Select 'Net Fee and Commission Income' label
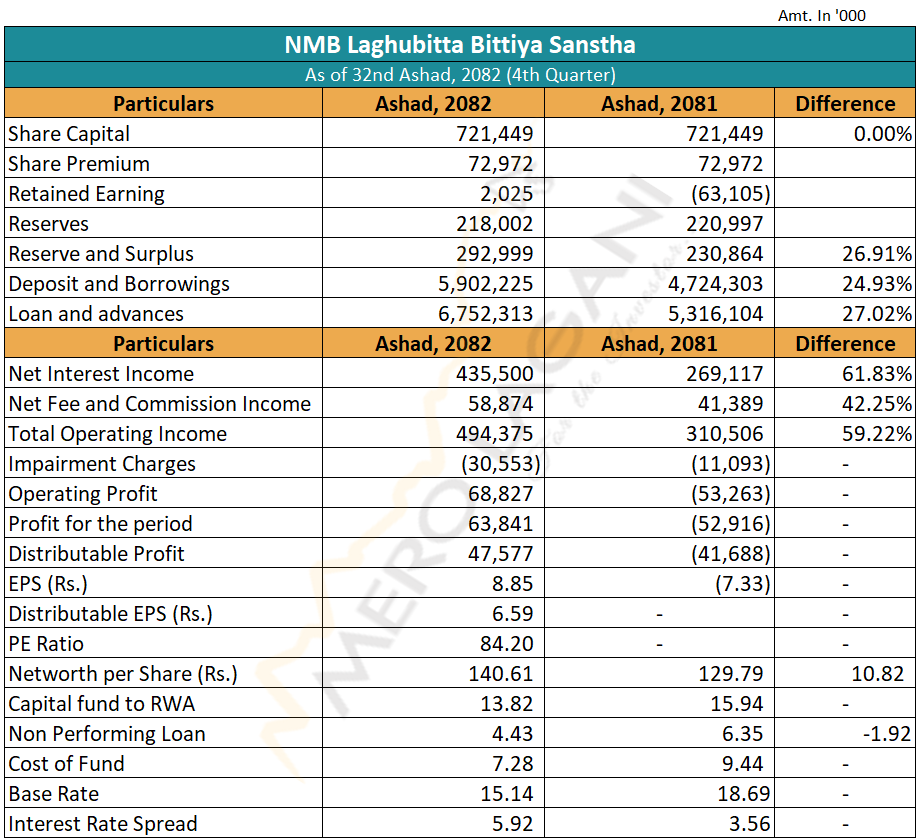 pyautogui.click(x=159, y=403)
